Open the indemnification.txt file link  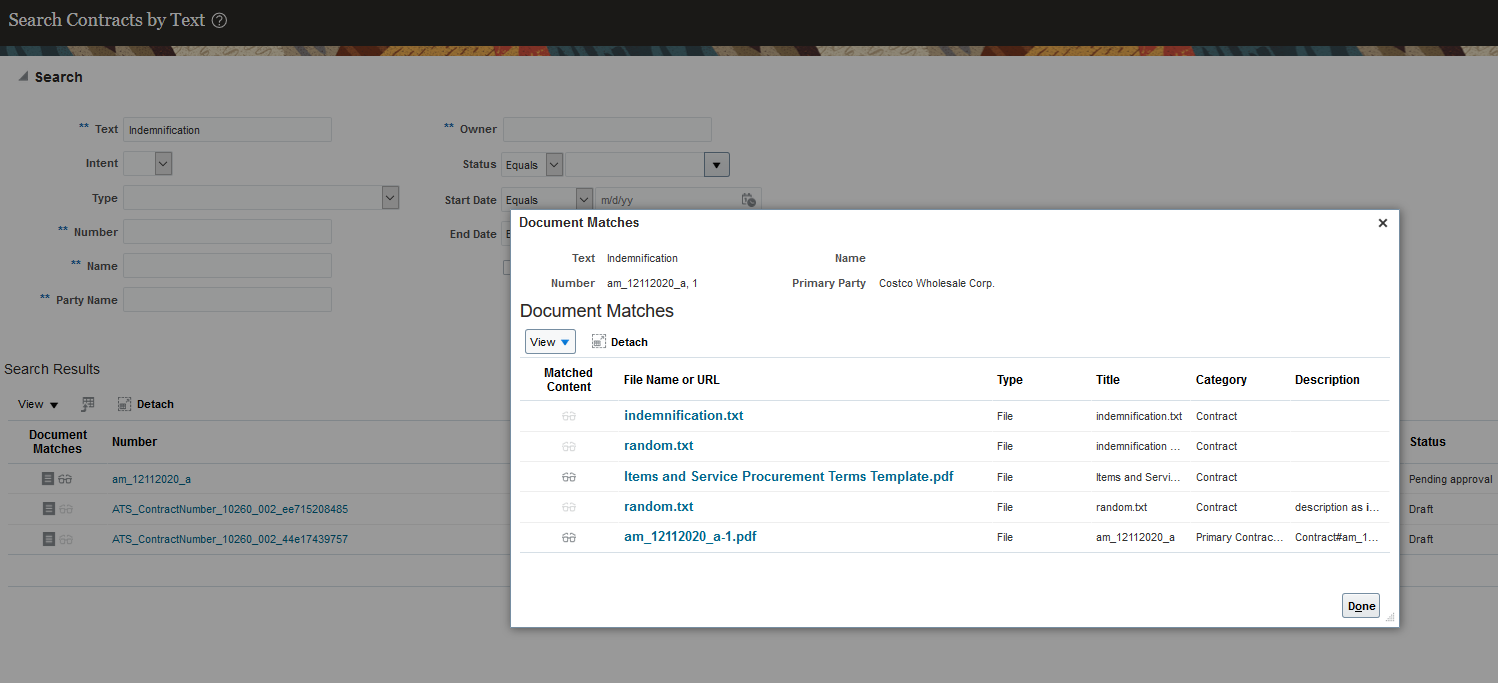683,416
